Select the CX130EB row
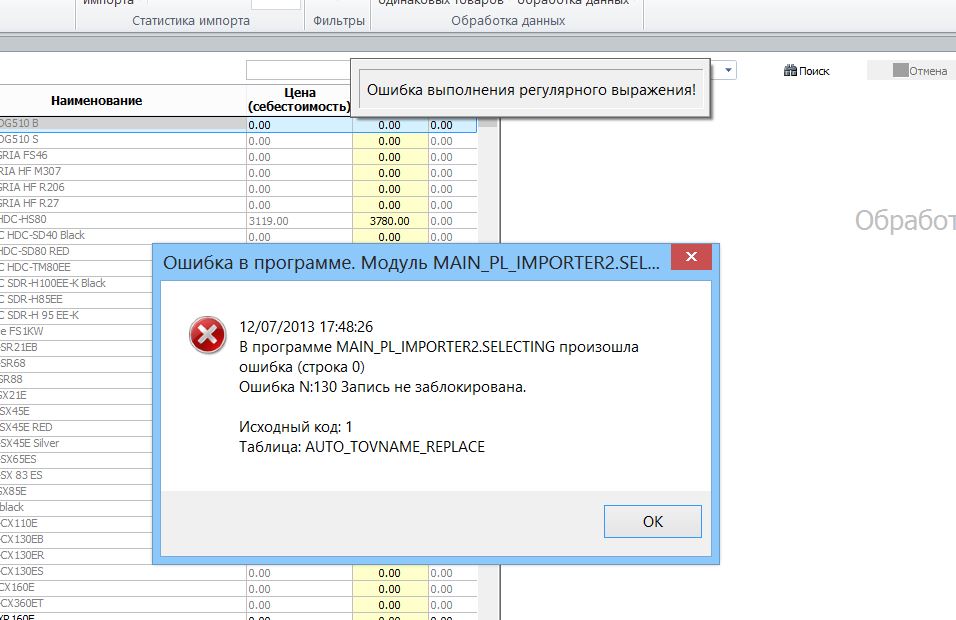956x620 pixels. point(76,539)
